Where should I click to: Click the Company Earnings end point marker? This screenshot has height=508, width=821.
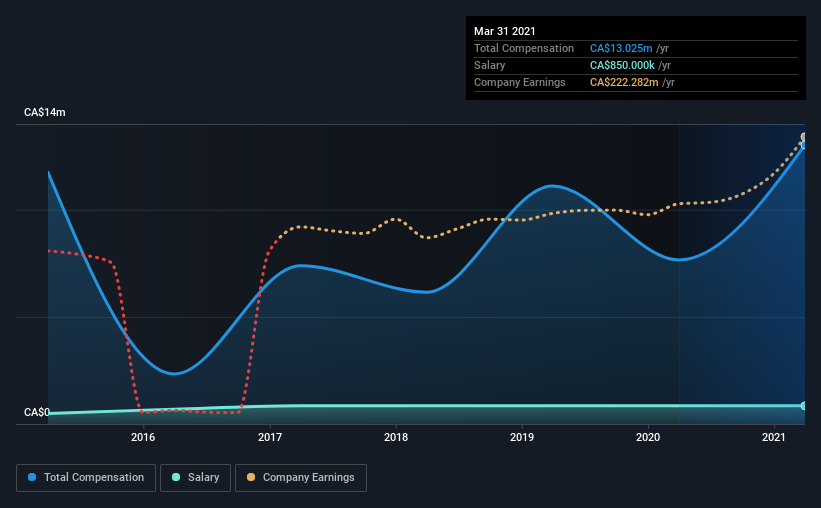click(x=804, y=137)
